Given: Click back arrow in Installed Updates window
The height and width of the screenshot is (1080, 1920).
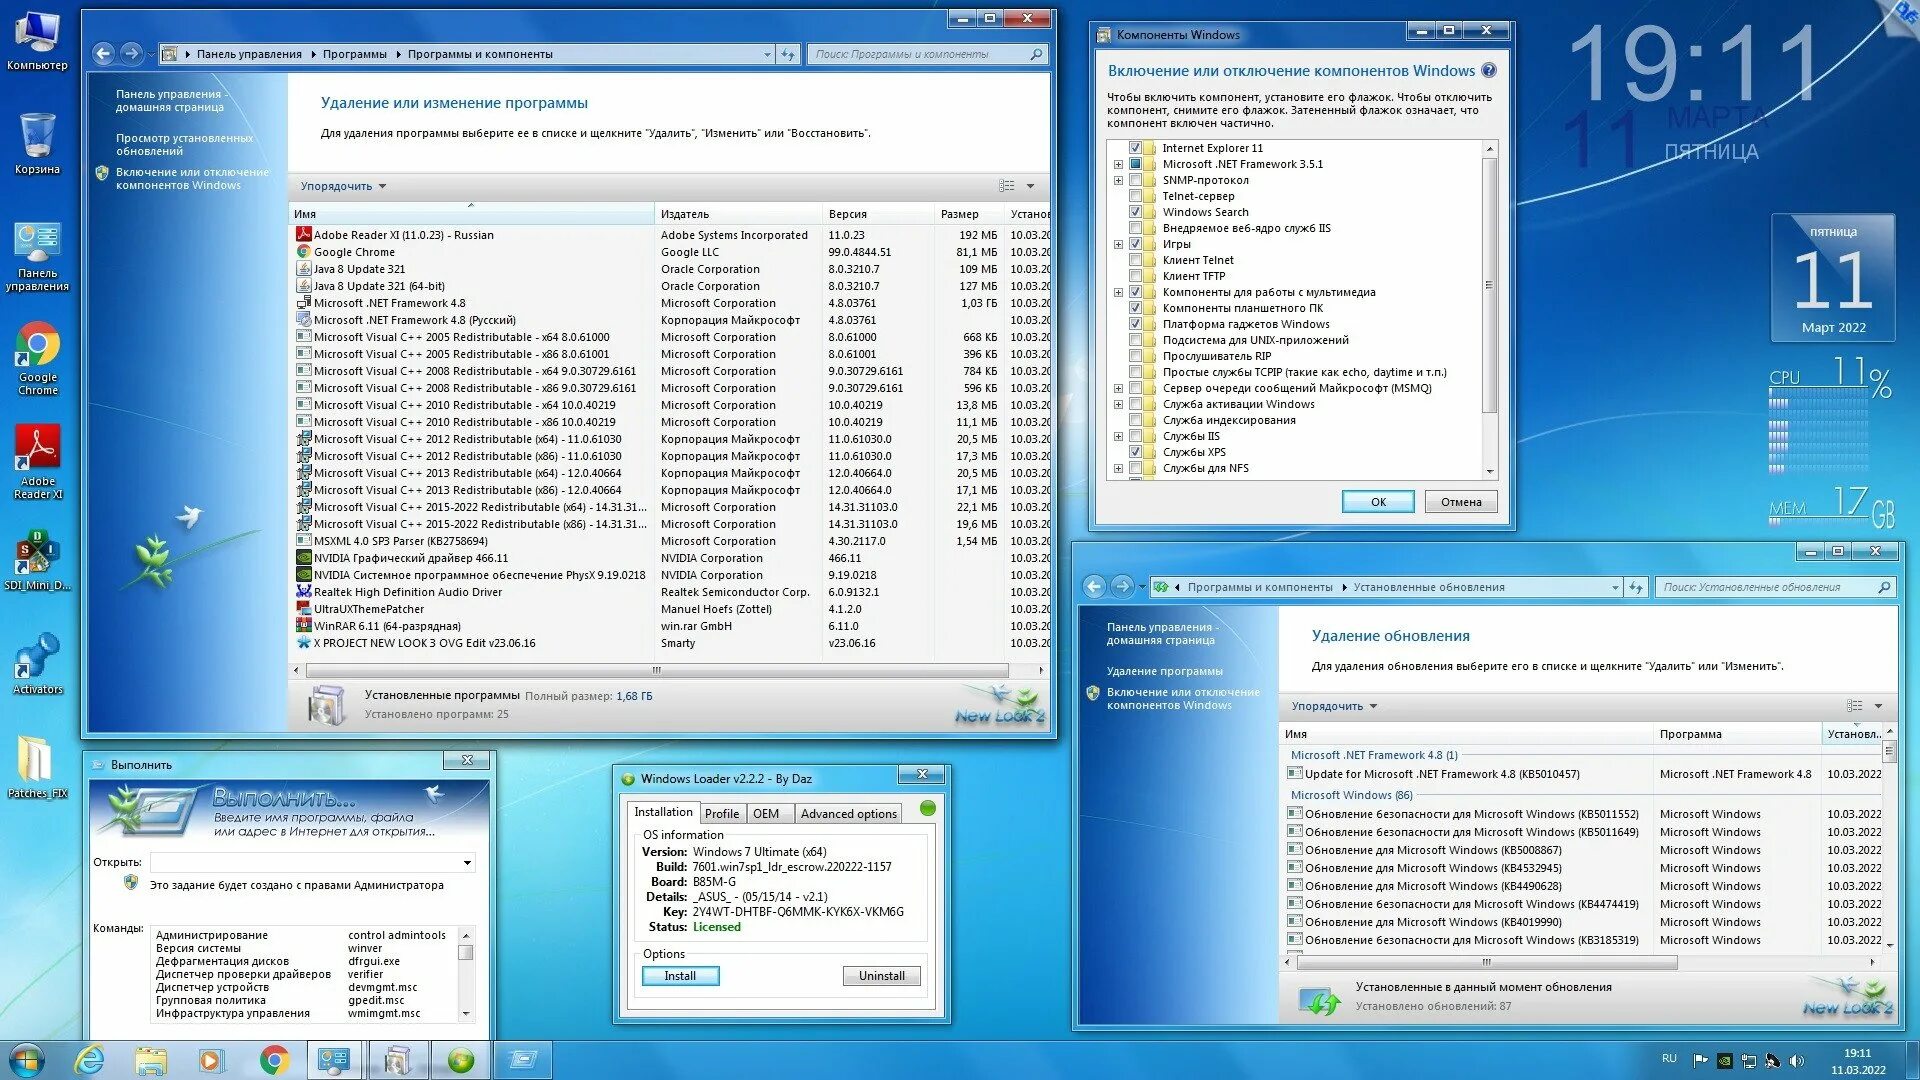Looking at the screenshot, I should click(x=1094, y=587).
